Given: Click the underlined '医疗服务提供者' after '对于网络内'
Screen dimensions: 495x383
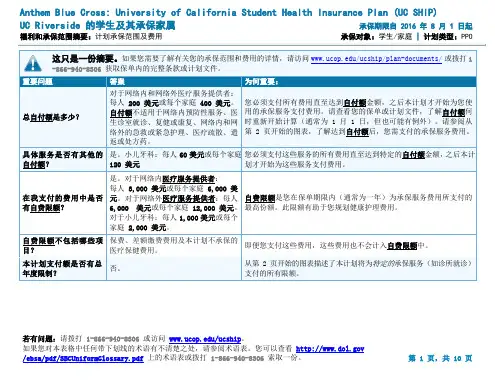Looking at the screenshot, I should click(x=188, y=179).
